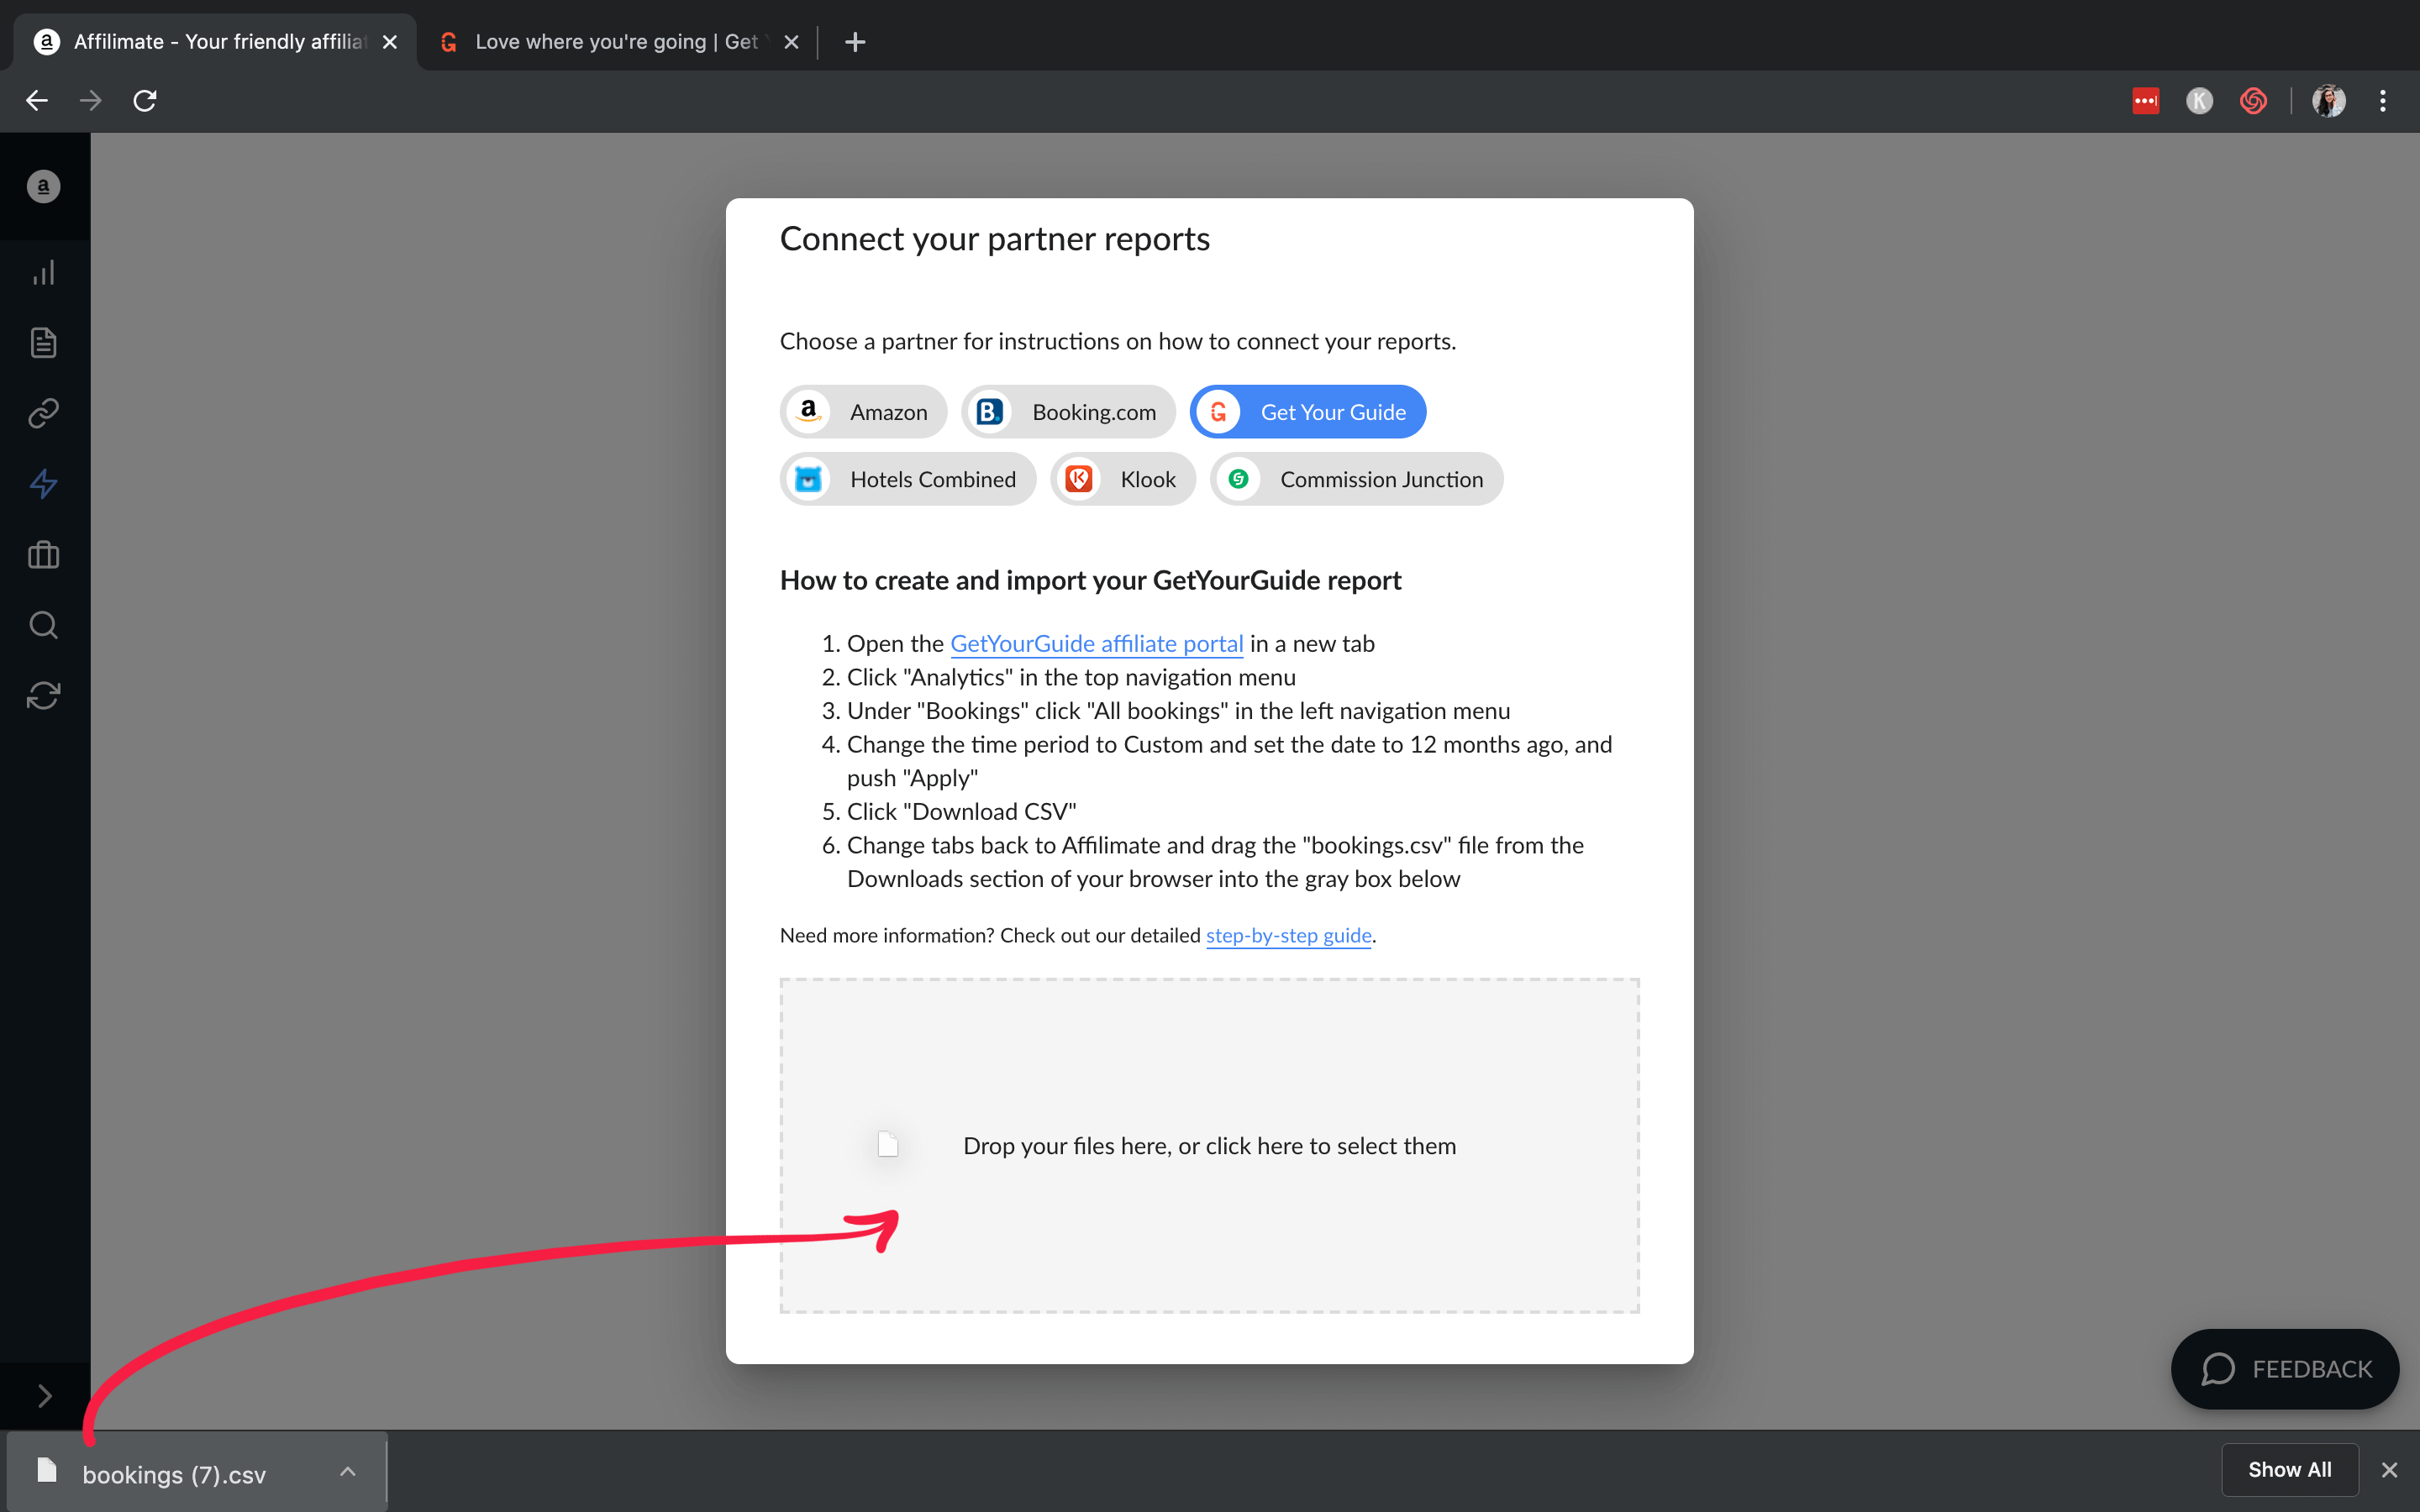Select the Klook partner chip

(1122, 479)
